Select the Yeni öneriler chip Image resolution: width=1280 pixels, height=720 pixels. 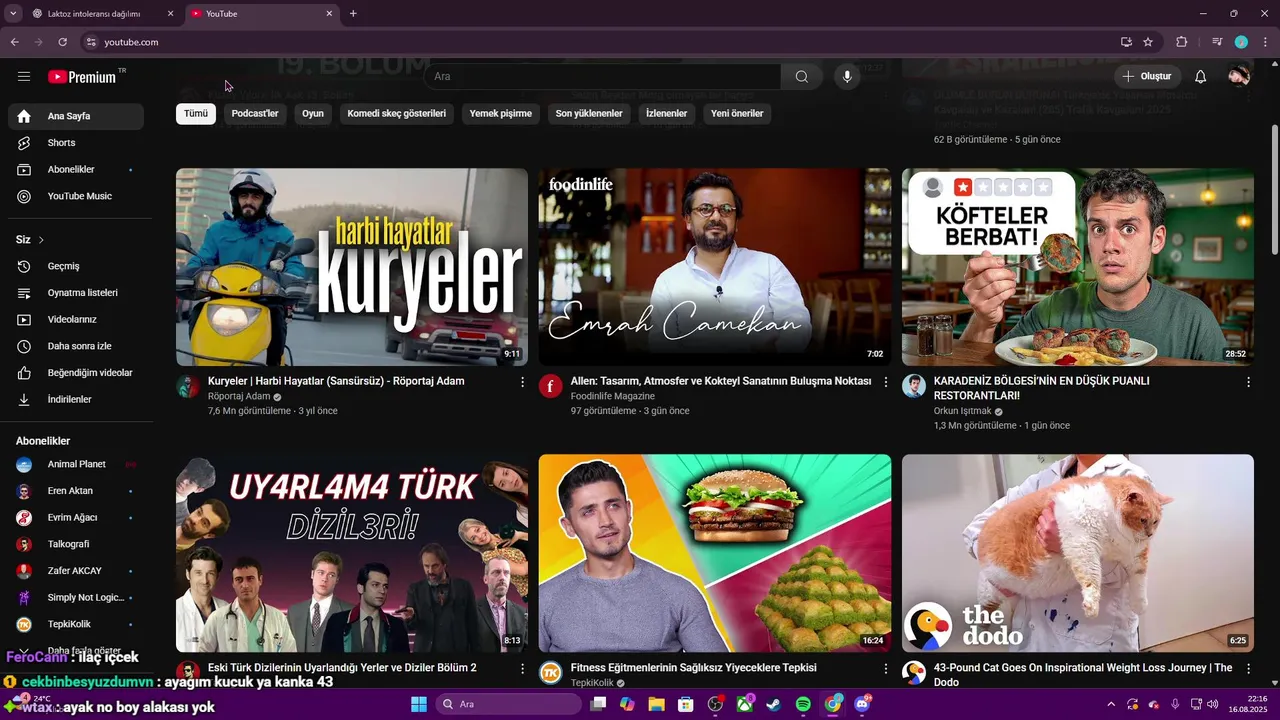(x=737, y=114)
